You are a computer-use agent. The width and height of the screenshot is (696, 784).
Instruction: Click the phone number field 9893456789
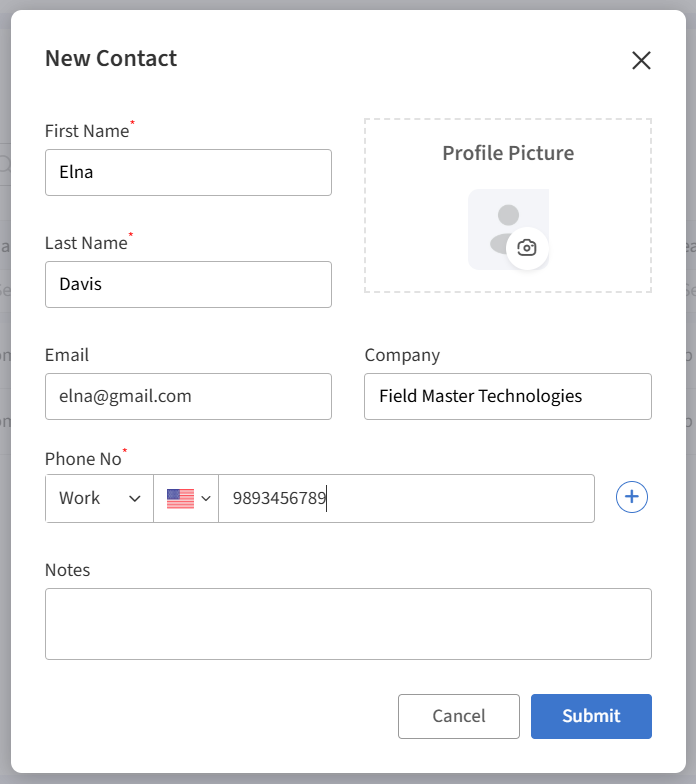[405, 498]
